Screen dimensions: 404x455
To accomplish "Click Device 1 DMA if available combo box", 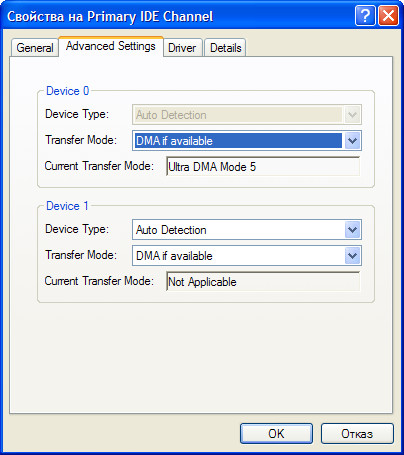I will pos(247,256).
